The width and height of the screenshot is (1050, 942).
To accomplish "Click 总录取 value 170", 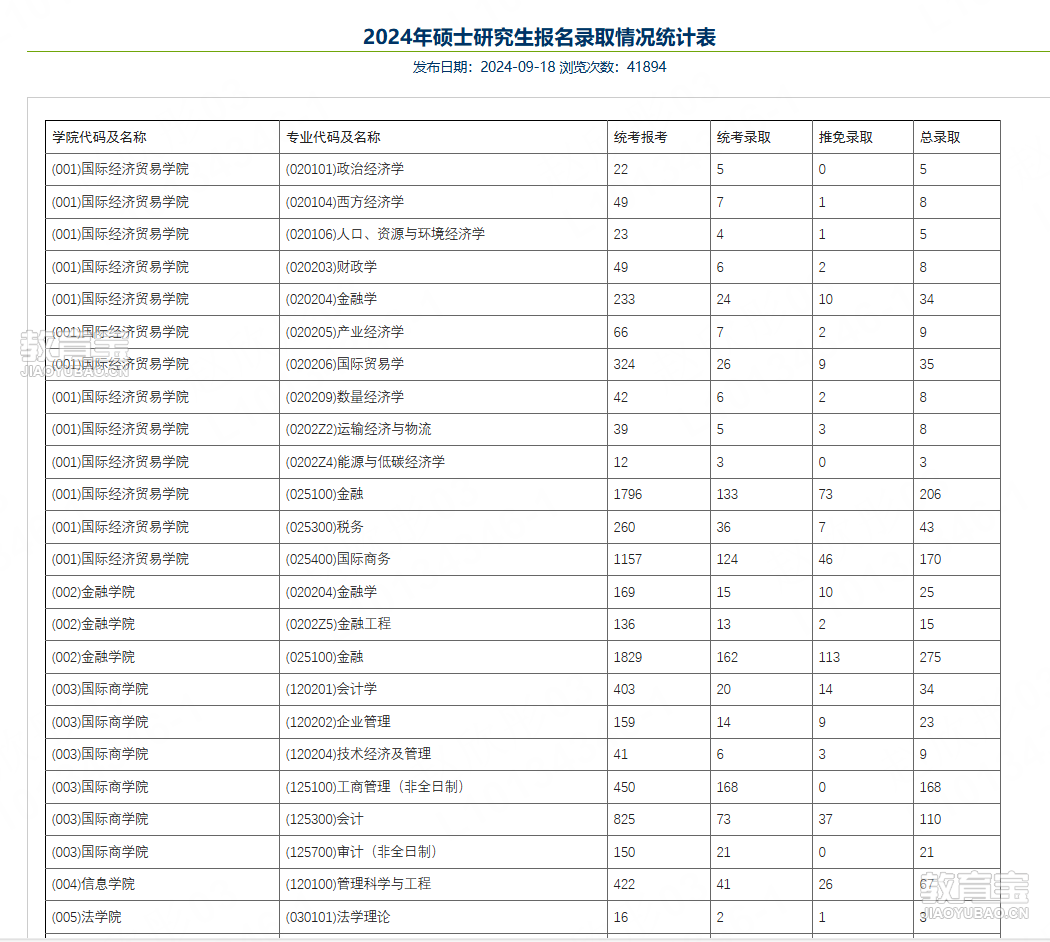I will tap(930, 559).
